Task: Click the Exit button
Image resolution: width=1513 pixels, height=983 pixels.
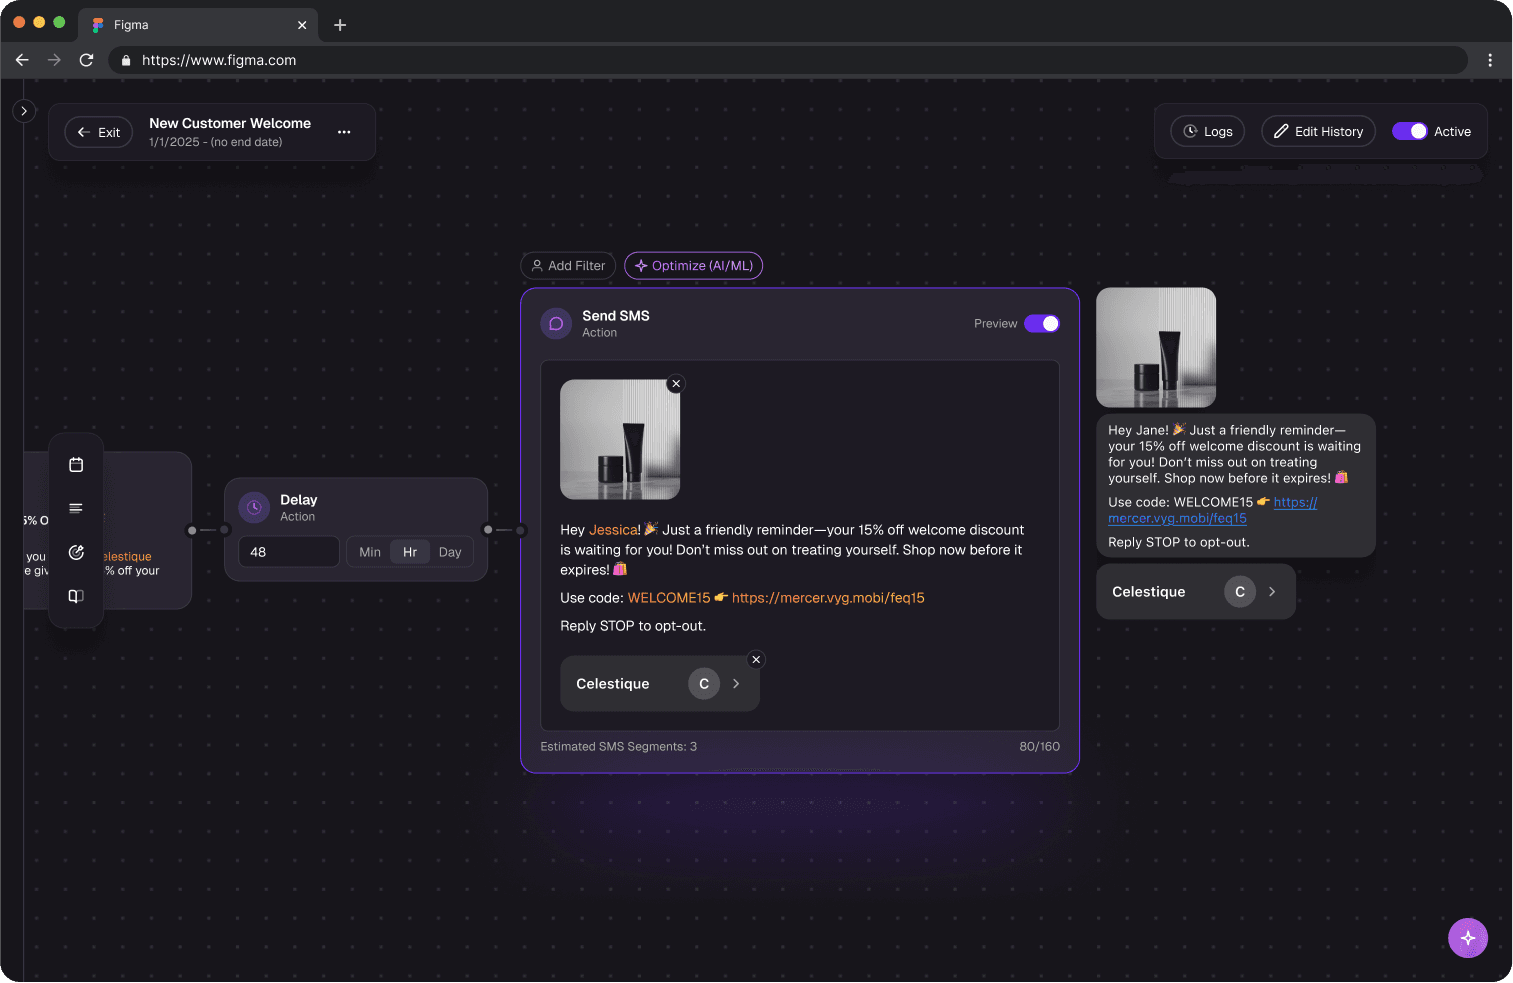Action: [98, 131]
